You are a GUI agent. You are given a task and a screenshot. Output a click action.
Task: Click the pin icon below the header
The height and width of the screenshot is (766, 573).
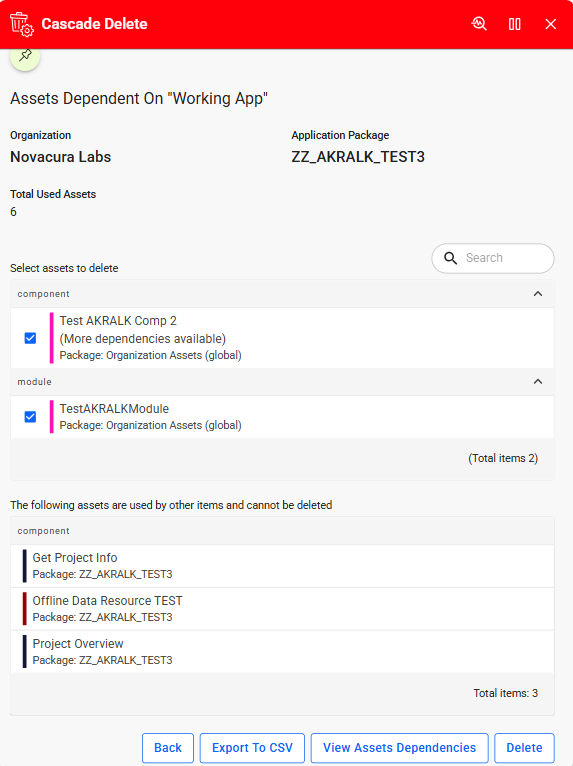pyautogui.click(x=25, y=55)
